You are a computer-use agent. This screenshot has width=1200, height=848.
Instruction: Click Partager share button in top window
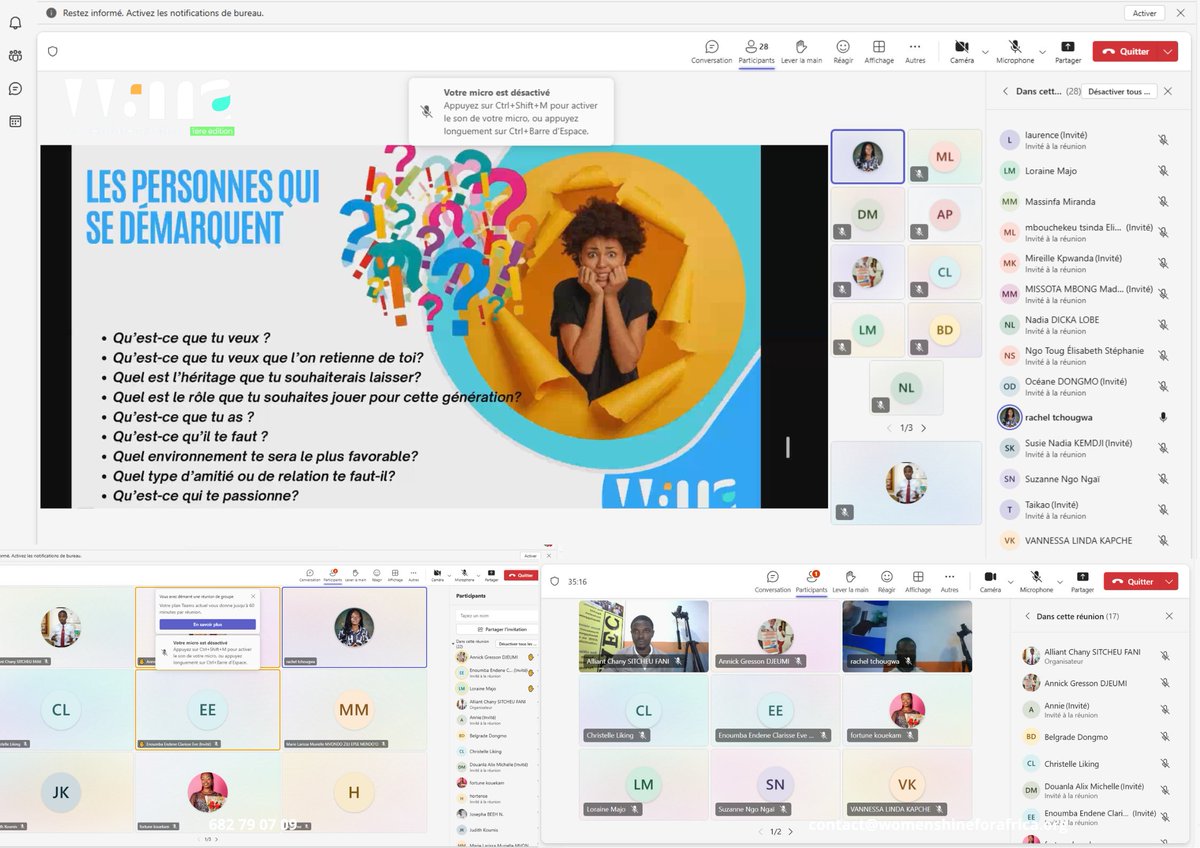point(1068,52)
